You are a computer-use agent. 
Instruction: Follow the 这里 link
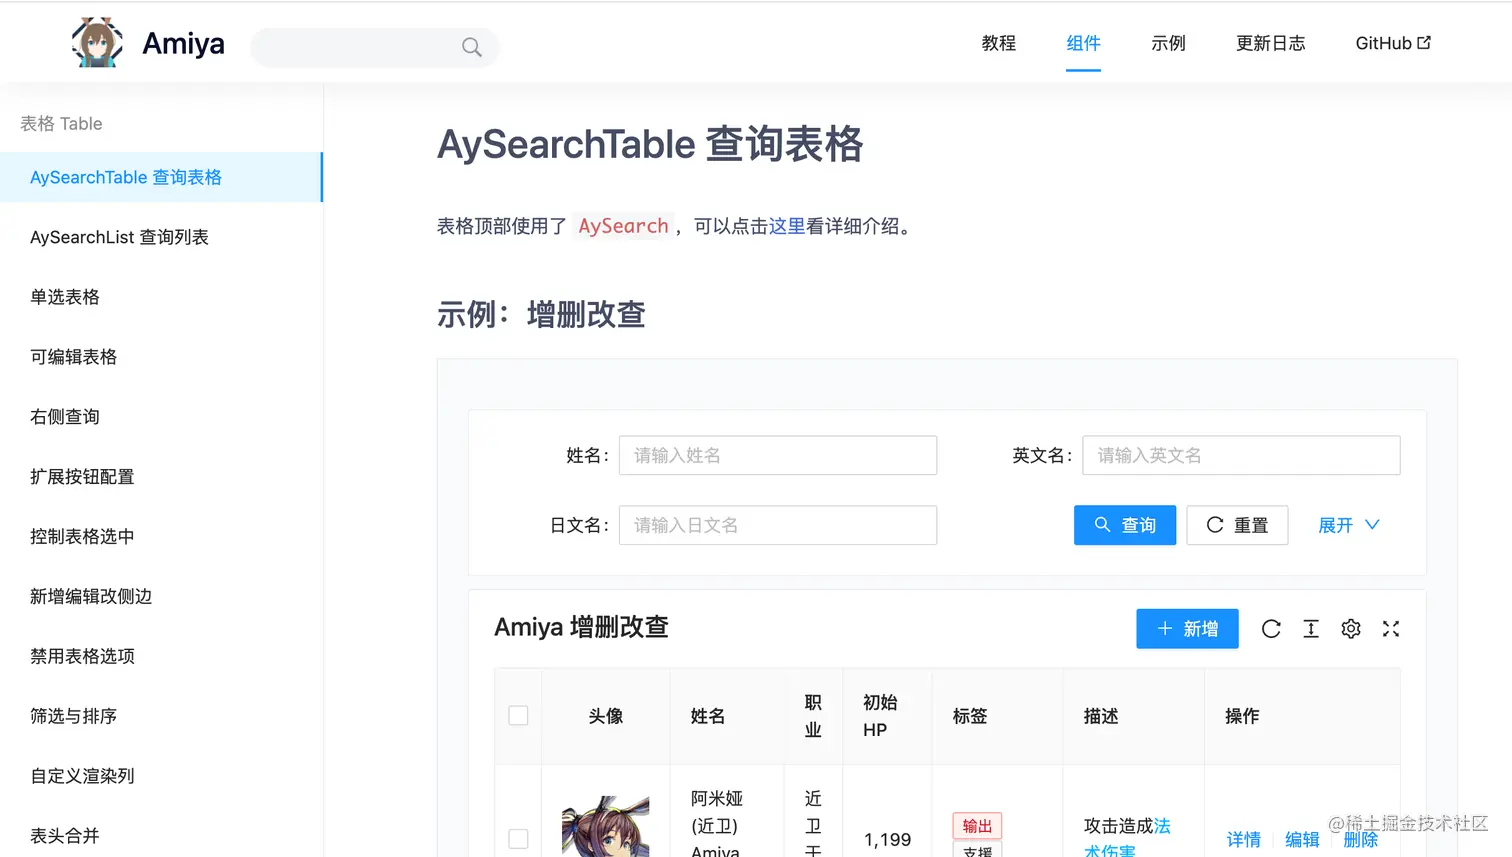point(787,226)
